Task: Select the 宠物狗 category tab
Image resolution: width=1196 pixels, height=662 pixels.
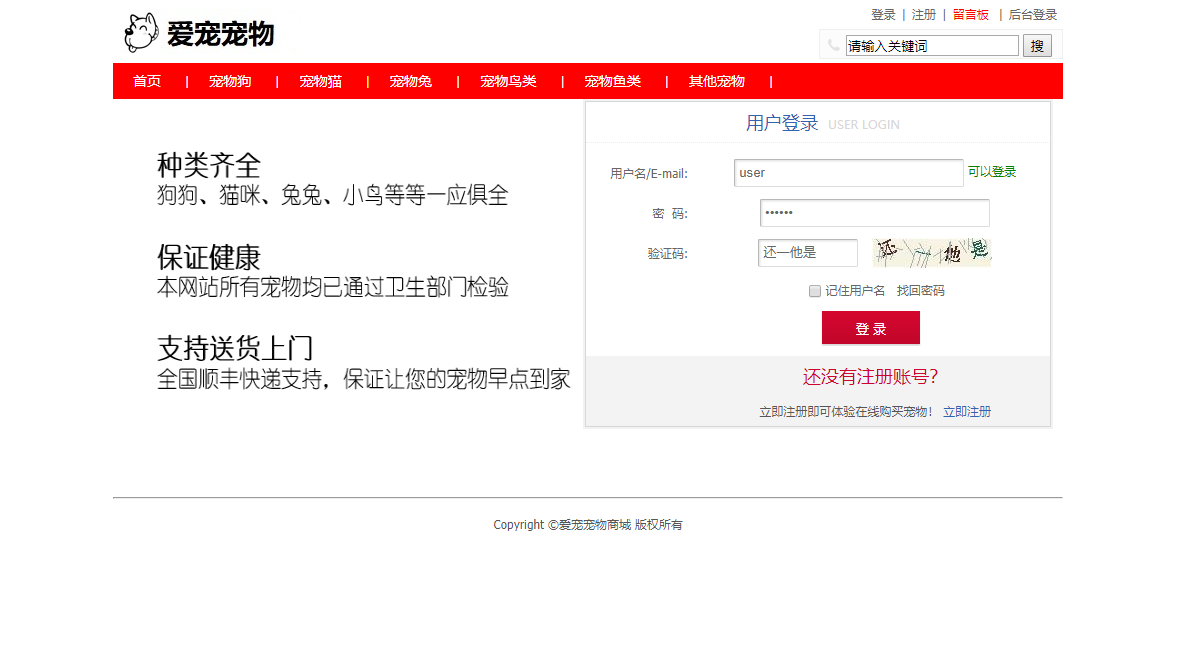Action: (x=229, y=81)
